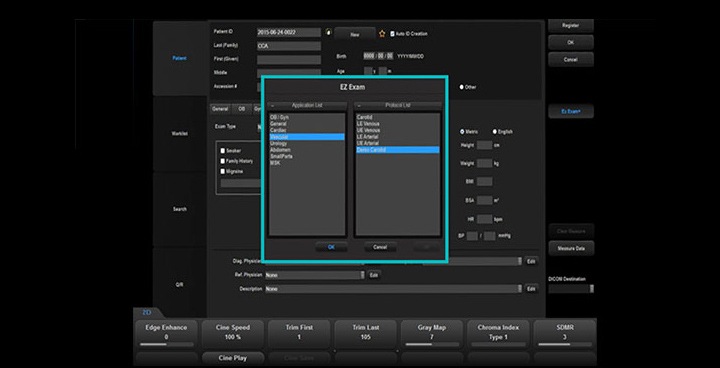The image size is (720, 368).
Task: Tick the Family History checkbox
Action: 223,161
